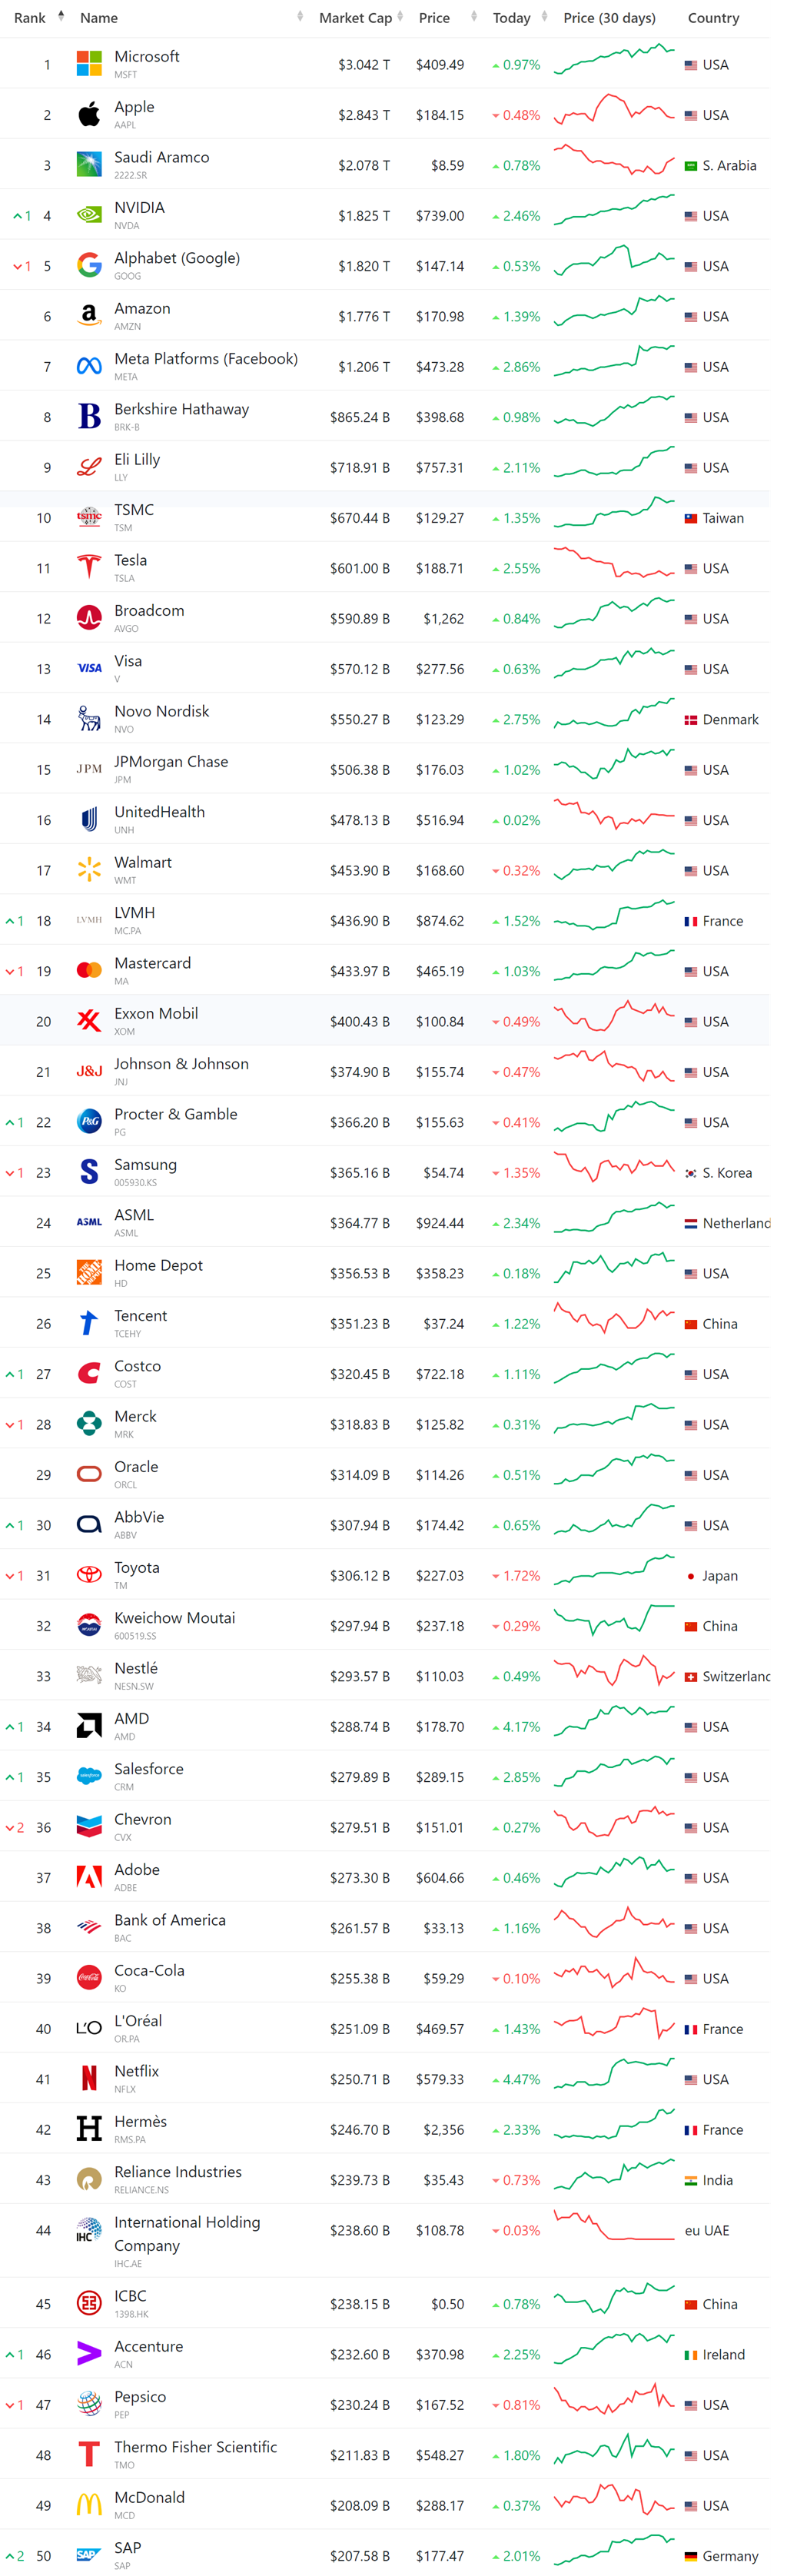Click the Adobe logo icon
787x2576 pixels.
pos(89,1877)
